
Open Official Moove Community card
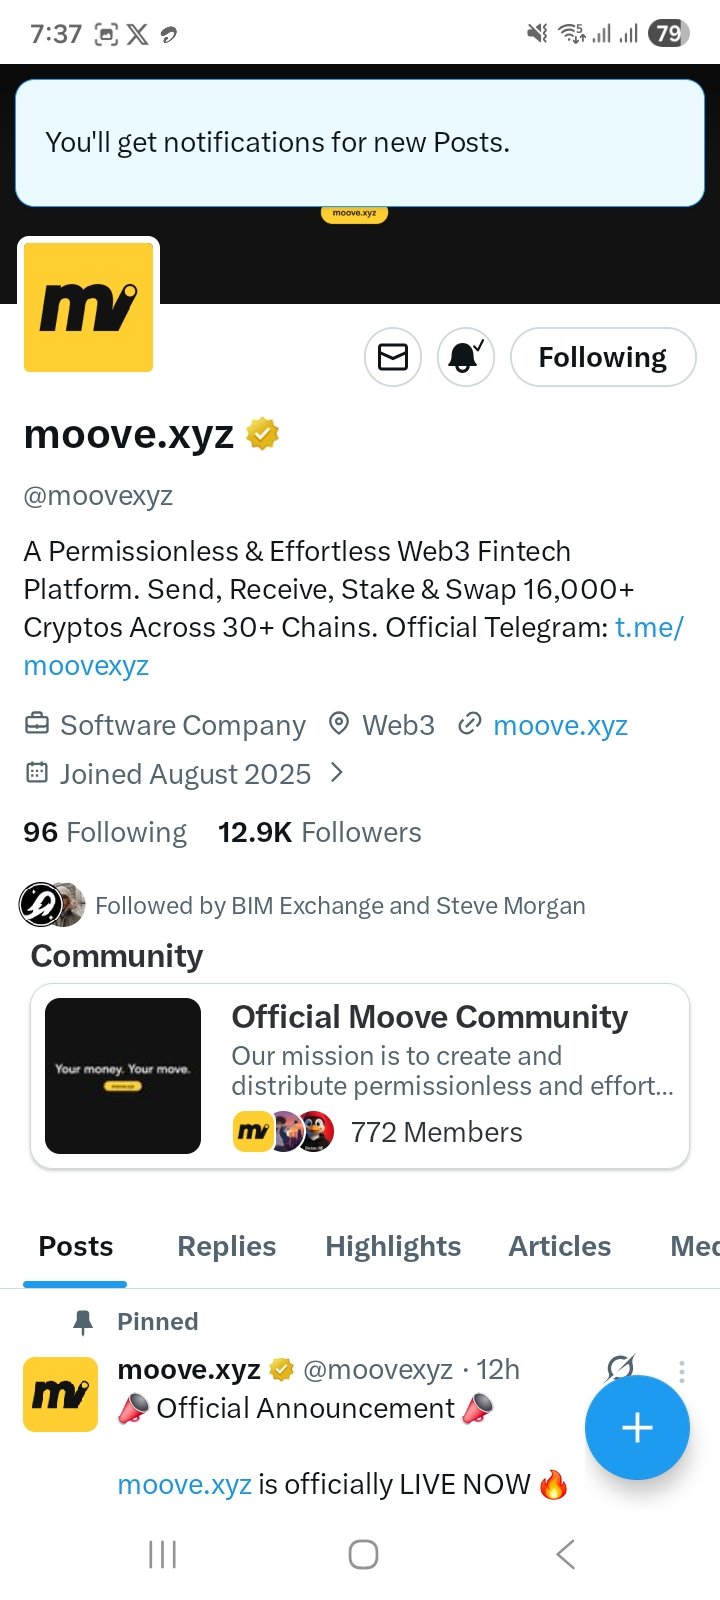(x=360, y=1076)
